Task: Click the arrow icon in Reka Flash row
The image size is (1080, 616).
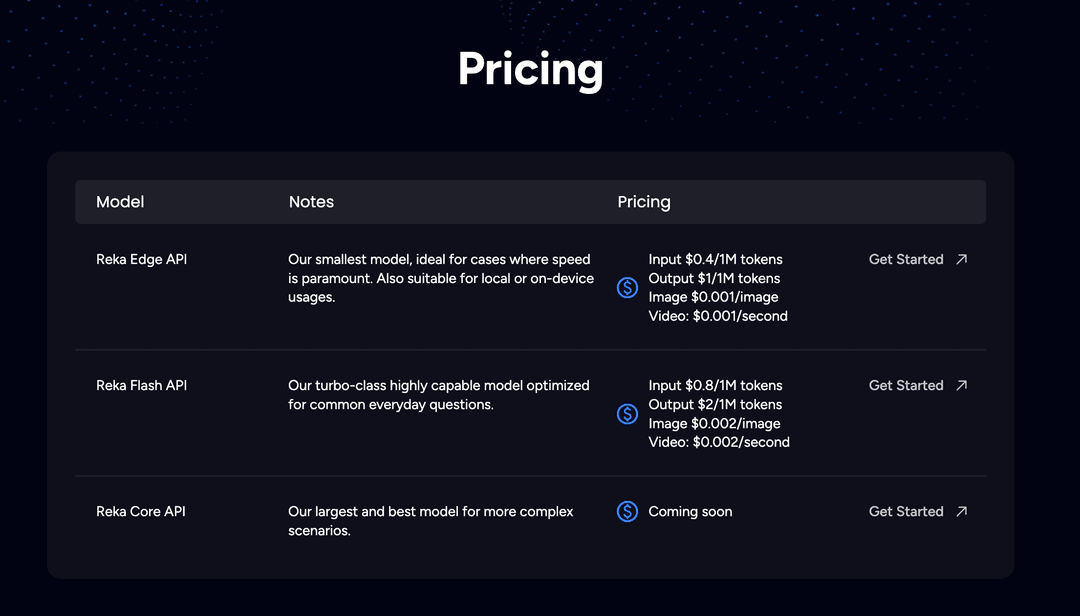Action: (x=962, y=385)
